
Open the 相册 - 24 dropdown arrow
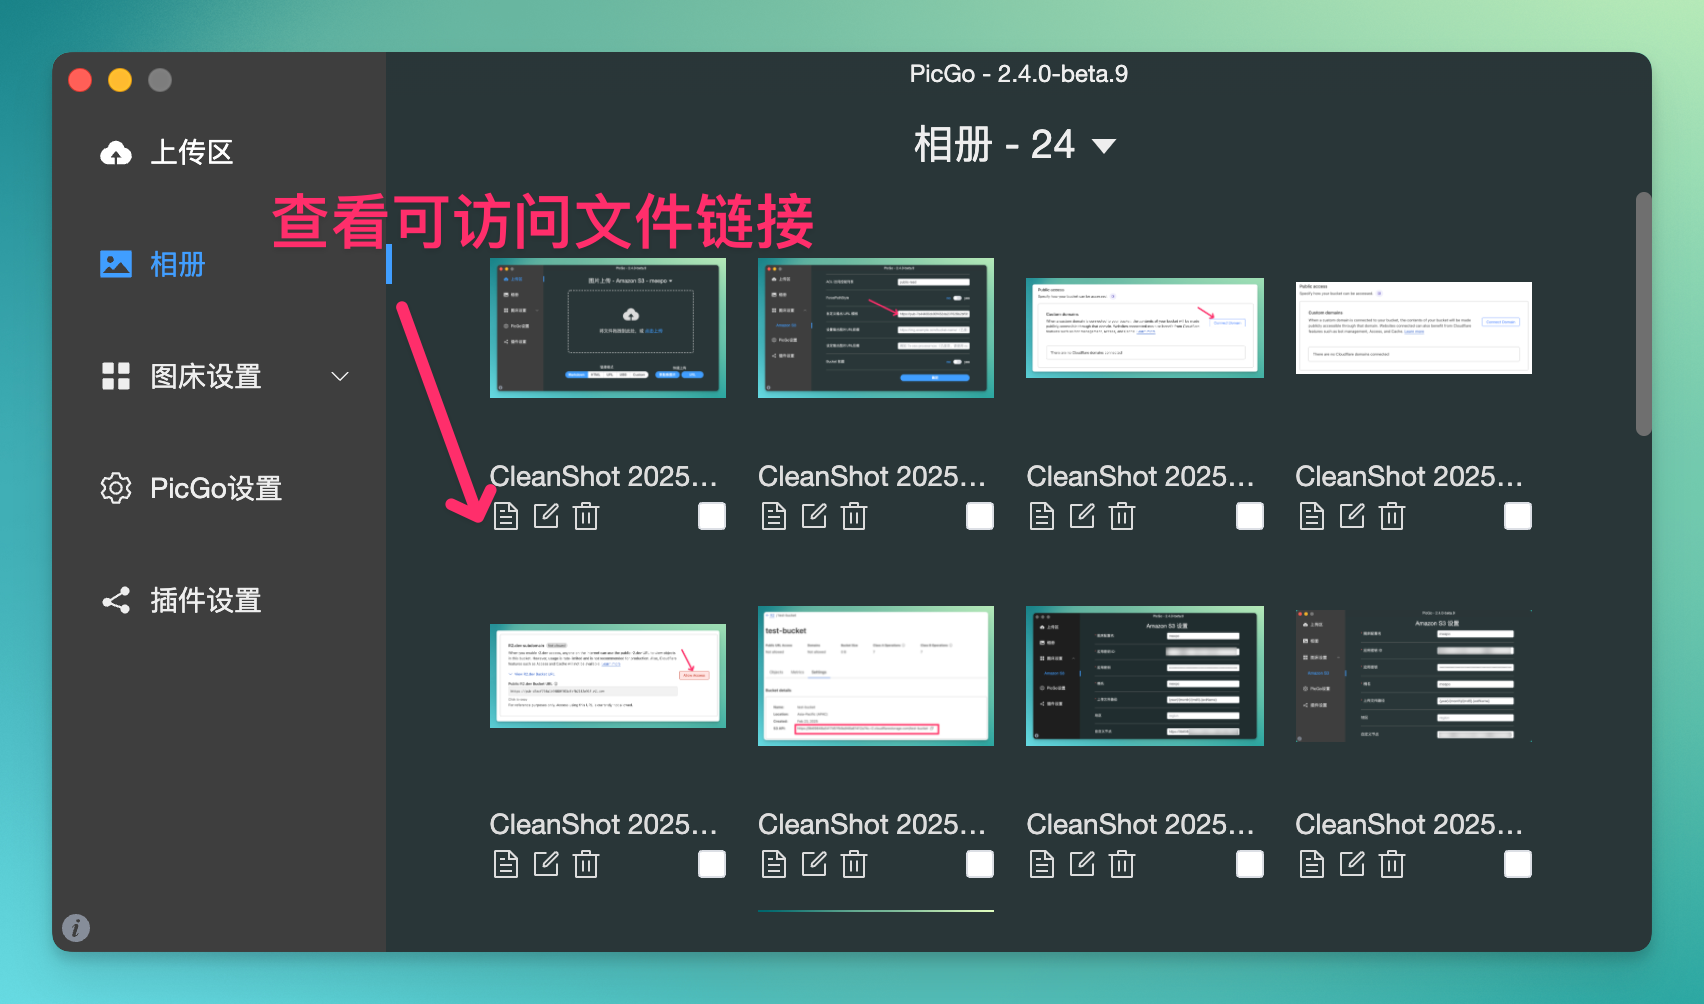[x=1104, y=146]
